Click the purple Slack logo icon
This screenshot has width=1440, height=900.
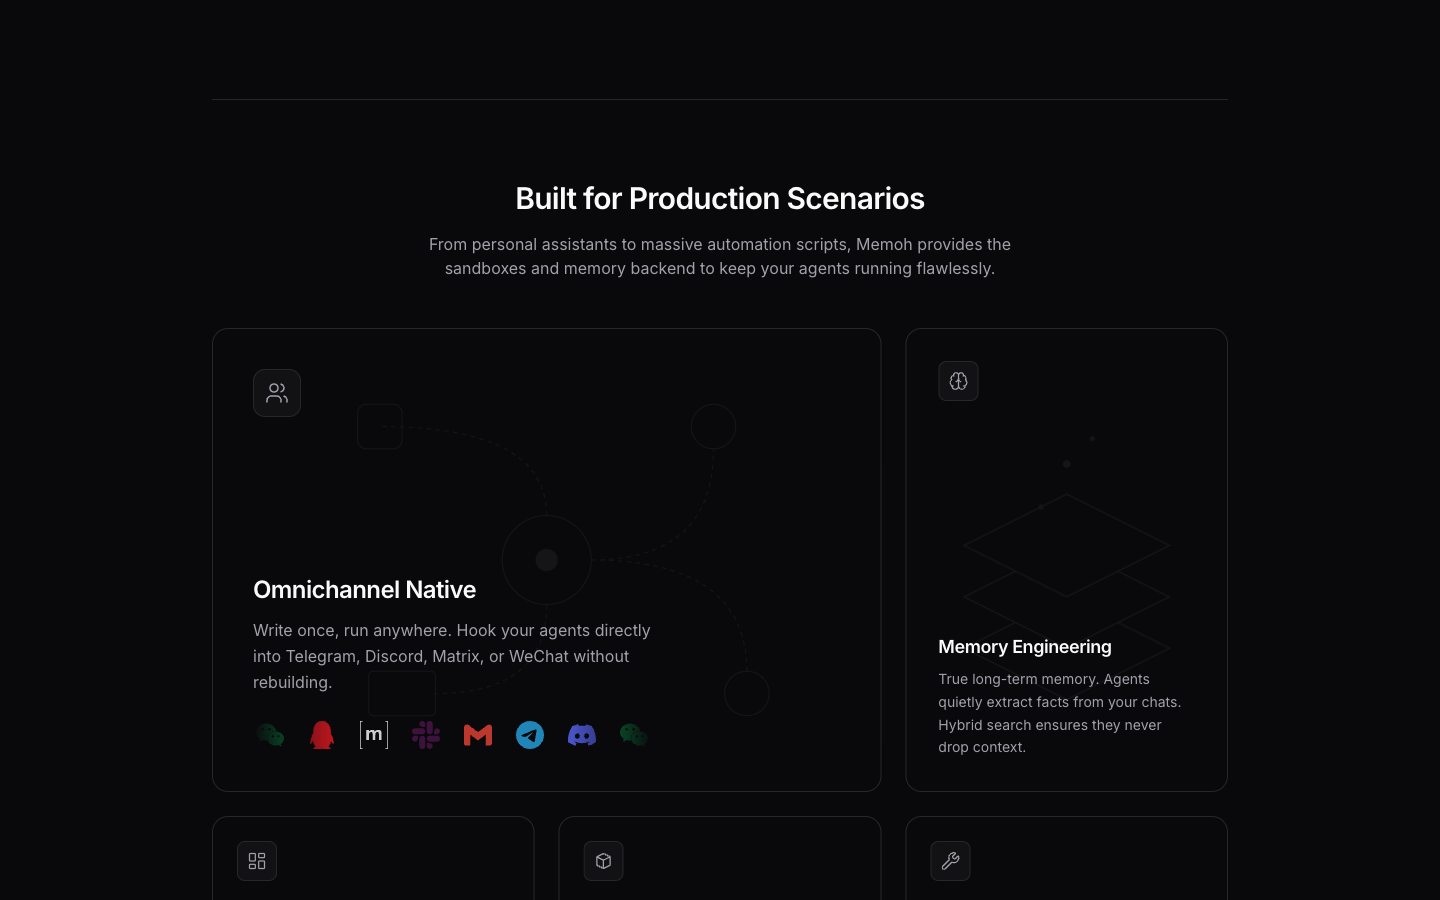[x=426, y=735]
